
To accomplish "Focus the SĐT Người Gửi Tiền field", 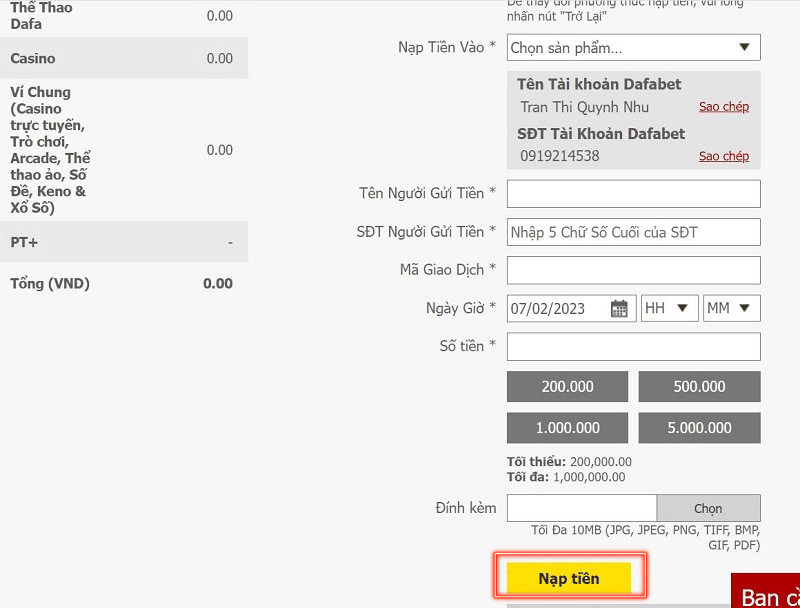I will coord(634,232).
